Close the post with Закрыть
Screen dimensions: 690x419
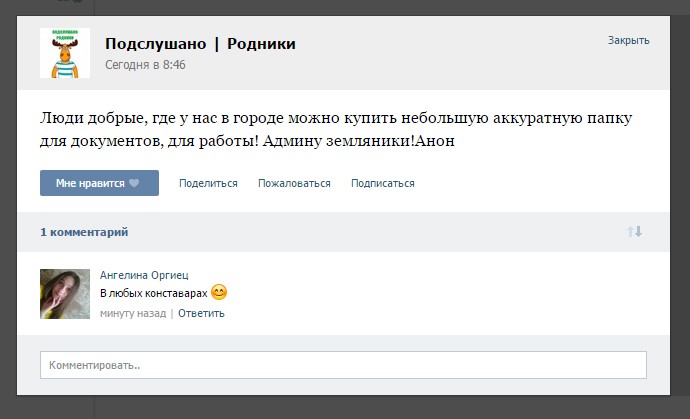click(628, 41)
